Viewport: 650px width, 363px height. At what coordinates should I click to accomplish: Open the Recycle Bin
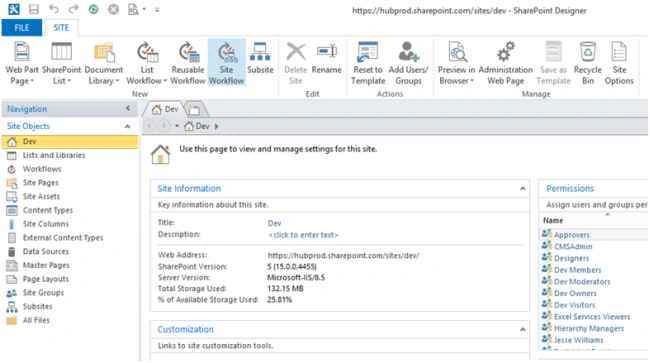pos(587,63)
